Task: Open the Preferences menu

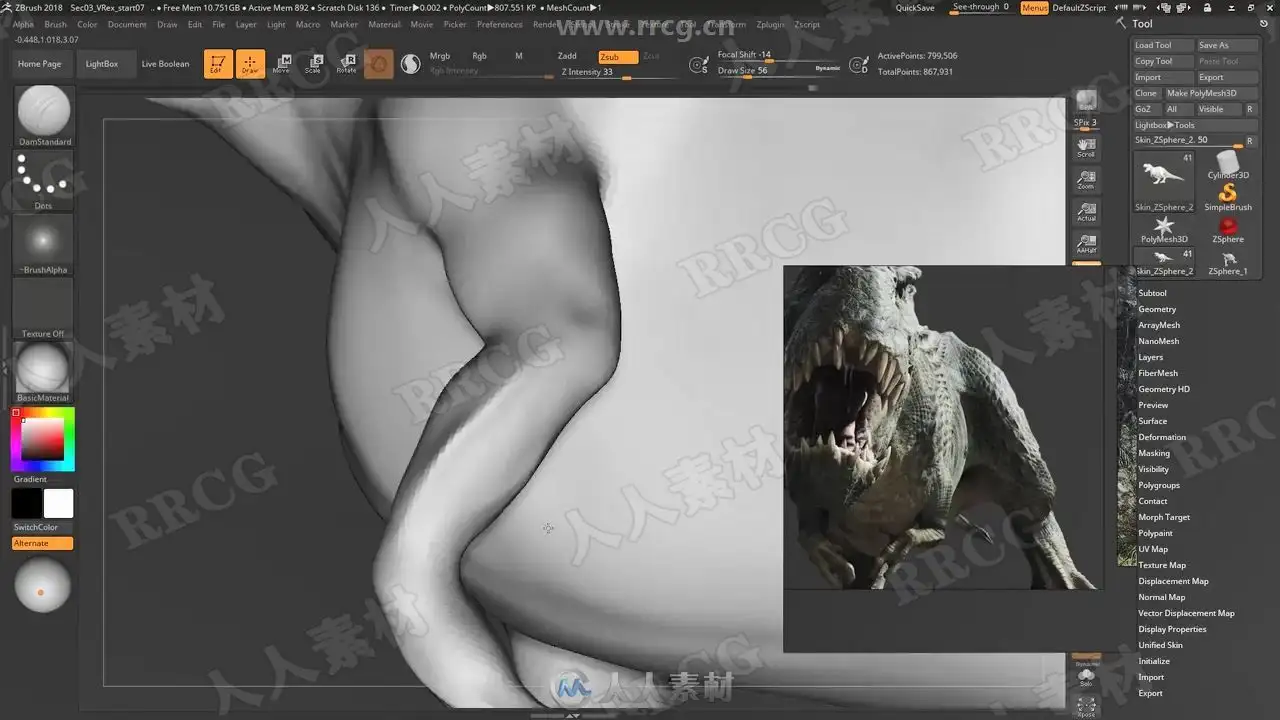Action: 499,24
